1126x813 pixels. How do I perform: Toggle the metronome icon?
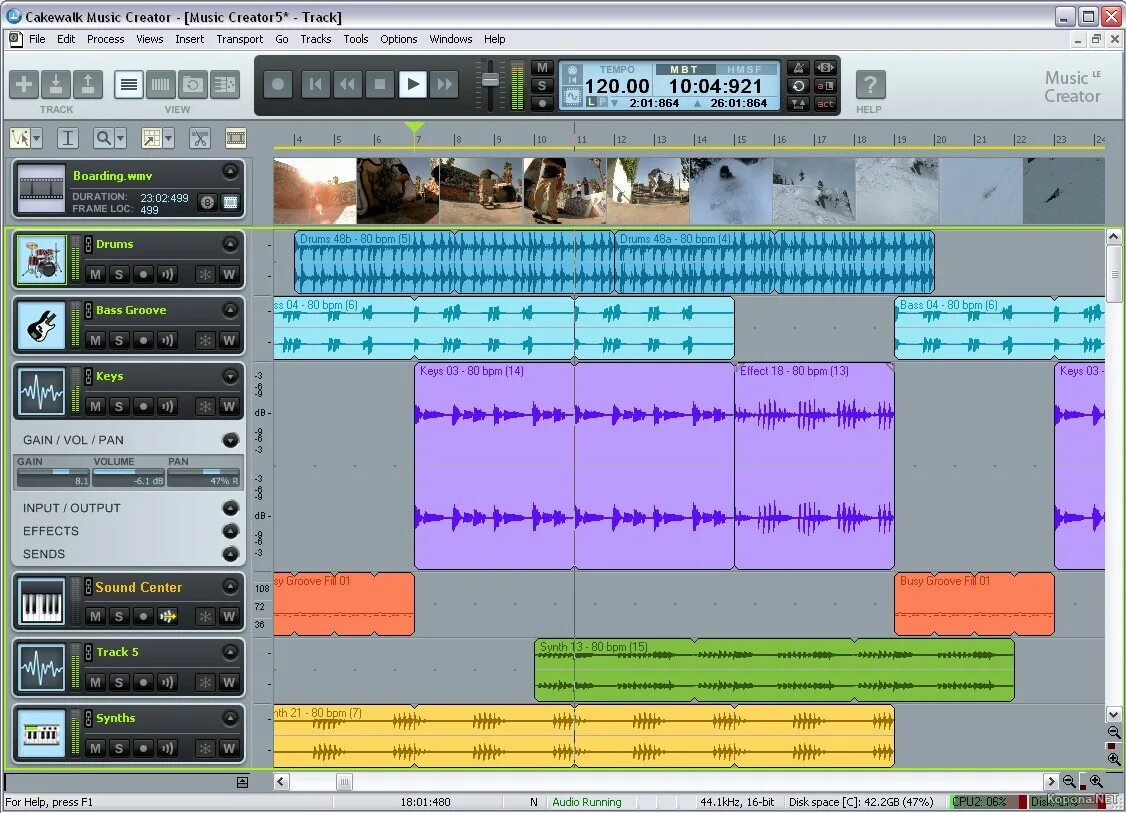coord(798,68)
